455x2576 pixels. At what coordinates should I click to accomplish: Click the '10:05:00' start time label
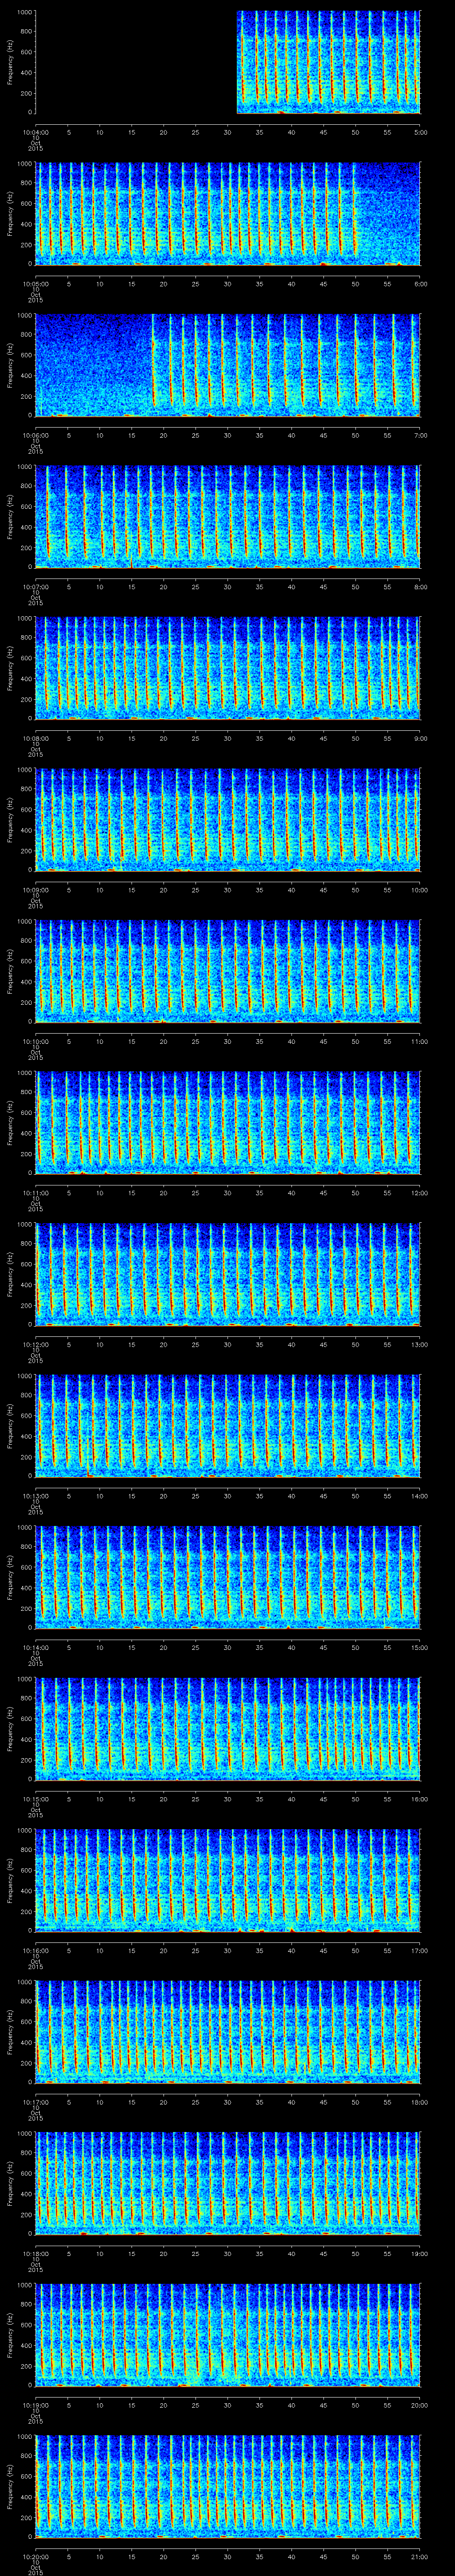36,284
